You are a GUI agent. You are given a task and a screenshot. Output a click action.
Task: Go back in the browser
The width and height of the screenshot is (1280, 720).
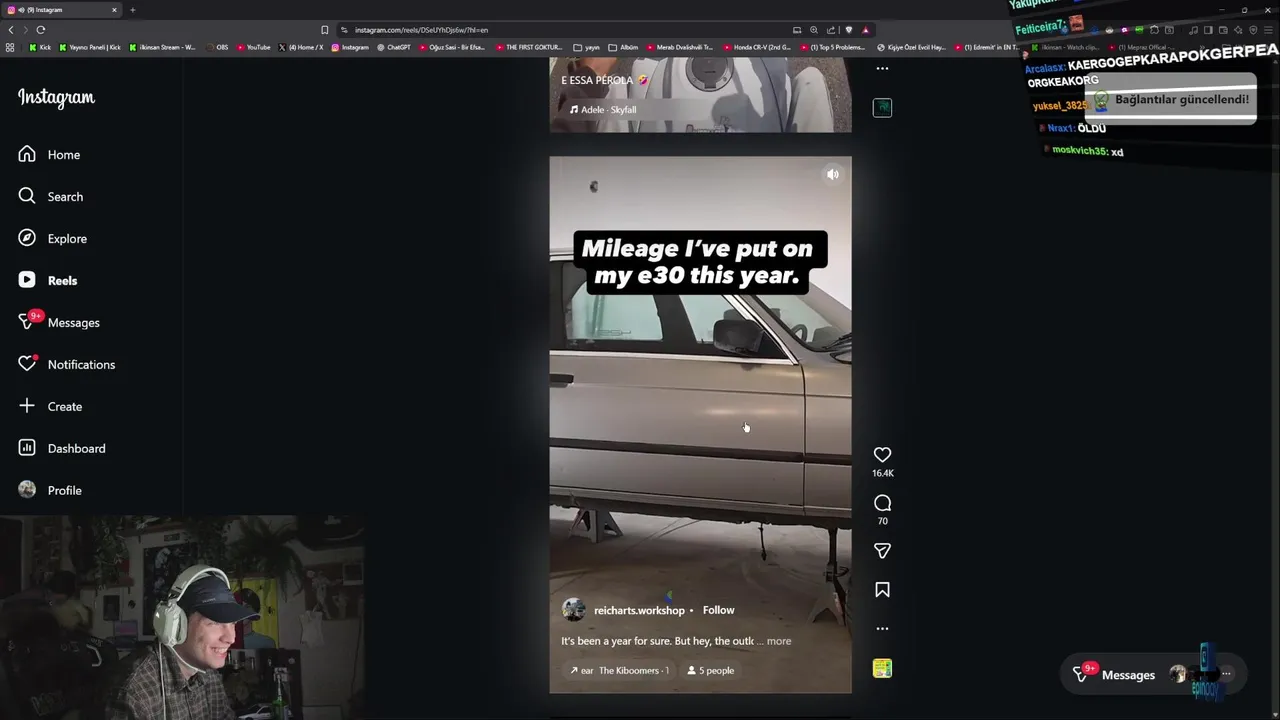11,30
